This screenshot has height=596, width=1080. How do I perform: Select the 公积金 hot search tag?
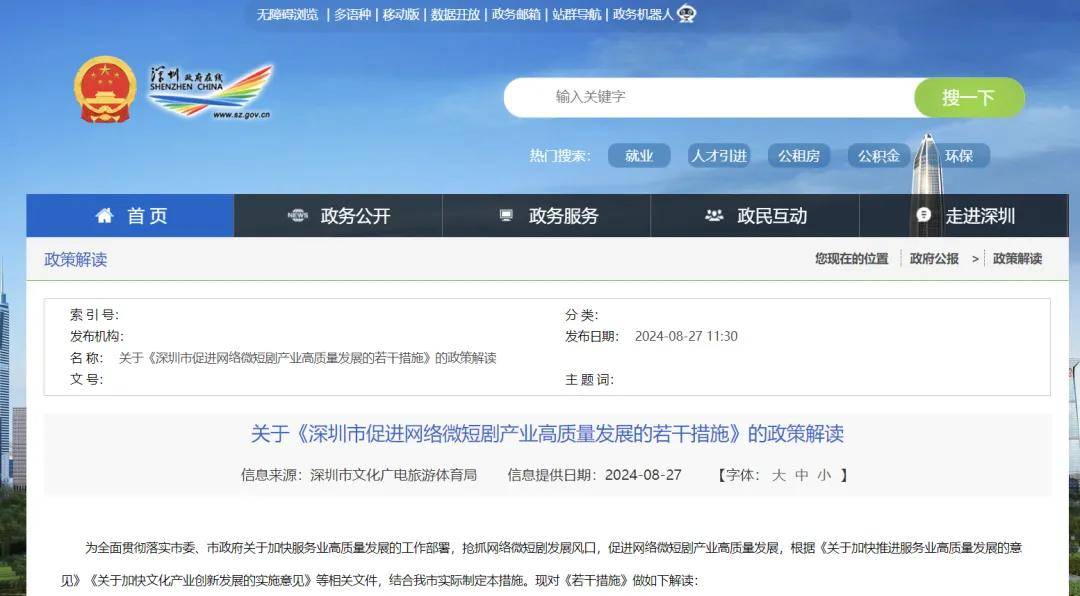coord(879,156)
